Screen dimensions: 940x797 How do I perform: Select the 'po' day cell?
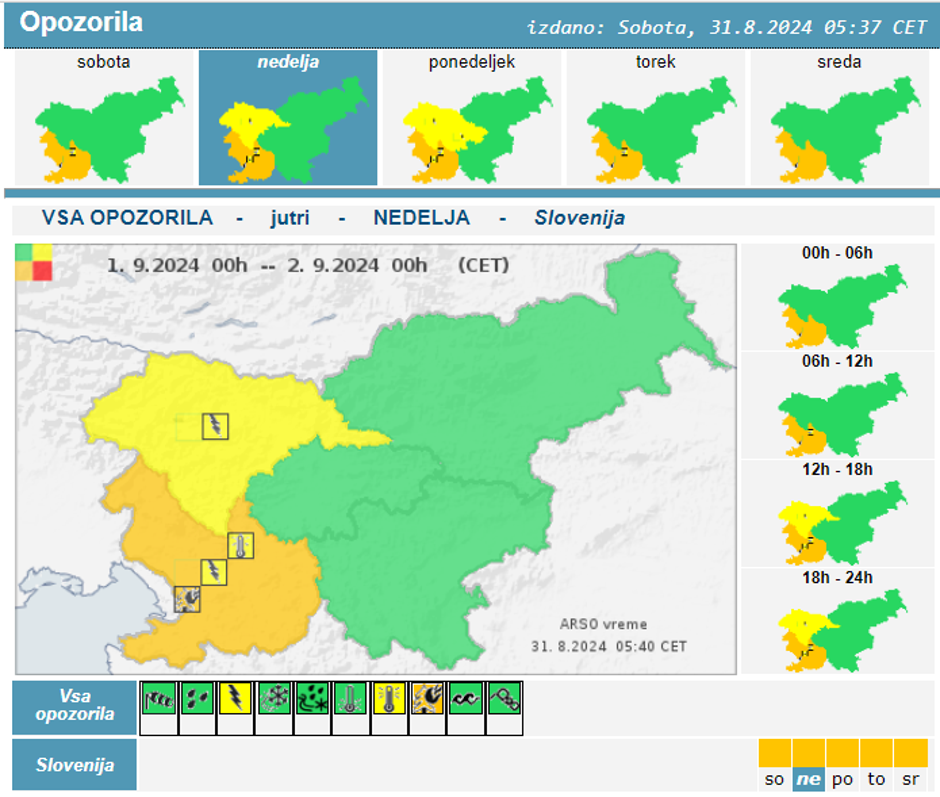(x=843, y=766)
